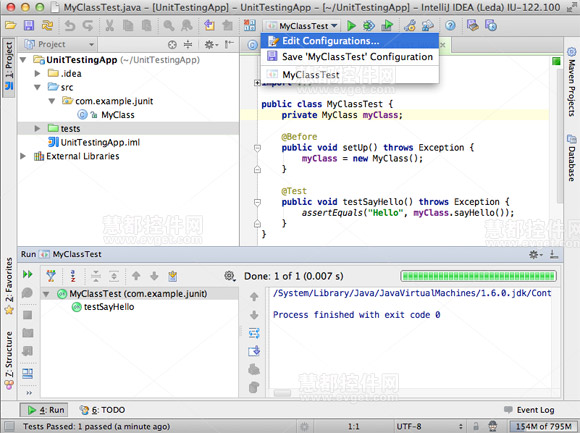Click the 4: Run tool button
This screenshot has width=580, height=433.
[44, 410]
